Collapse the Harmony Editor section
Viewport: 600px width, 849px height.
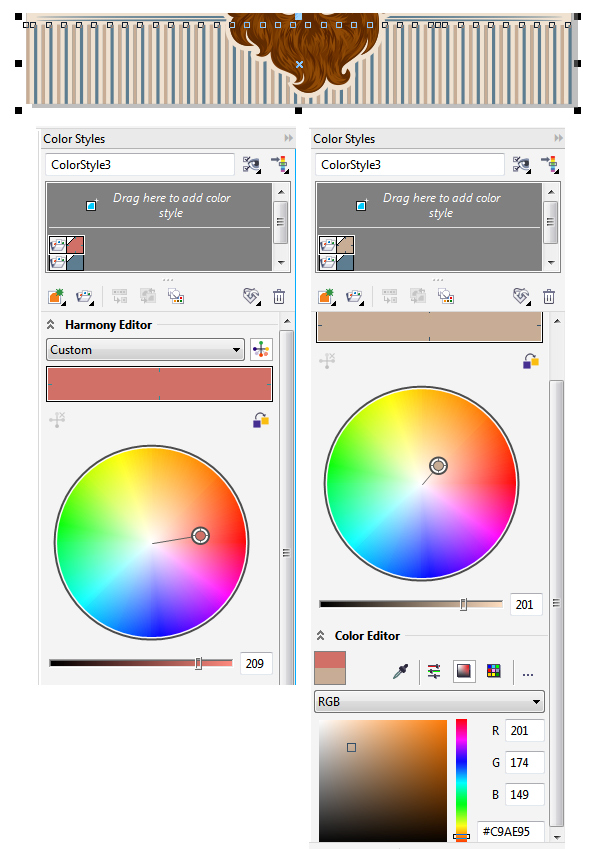pyautogui.click(x=50, y=324)
